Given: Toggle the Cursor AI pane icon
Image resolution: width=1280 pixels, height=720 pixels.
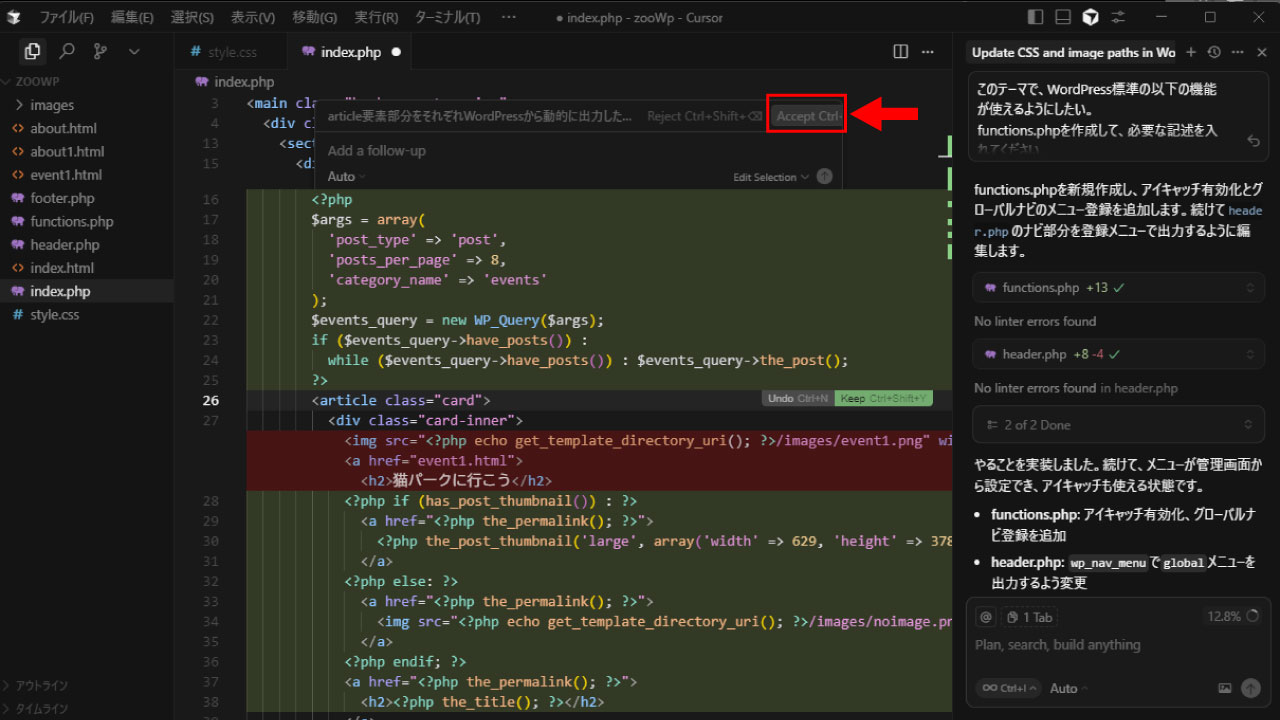Looking at the screenshot, I should coord(1091,17).
